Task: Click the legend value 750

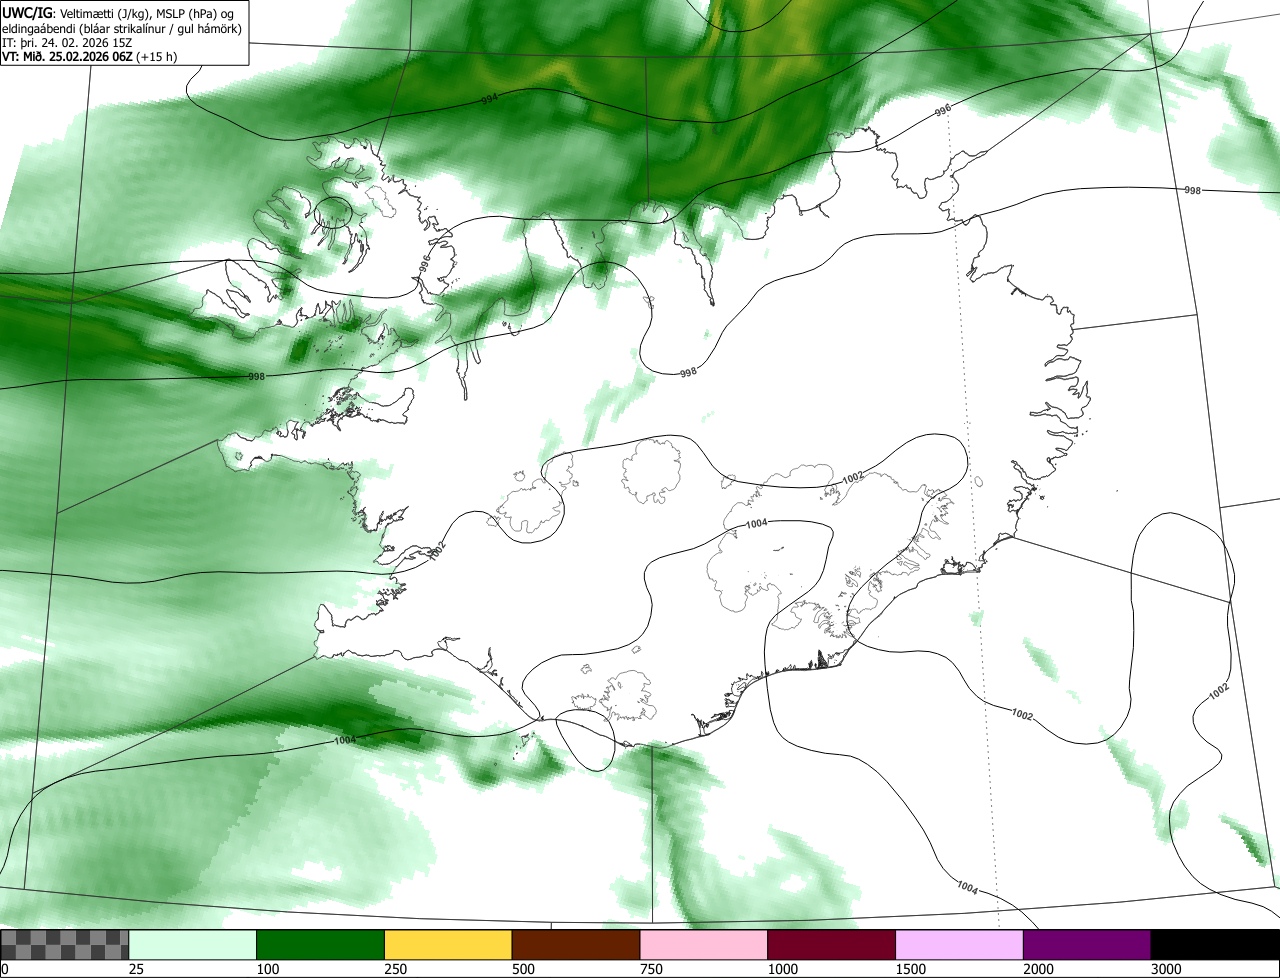Action: [651, 968]
